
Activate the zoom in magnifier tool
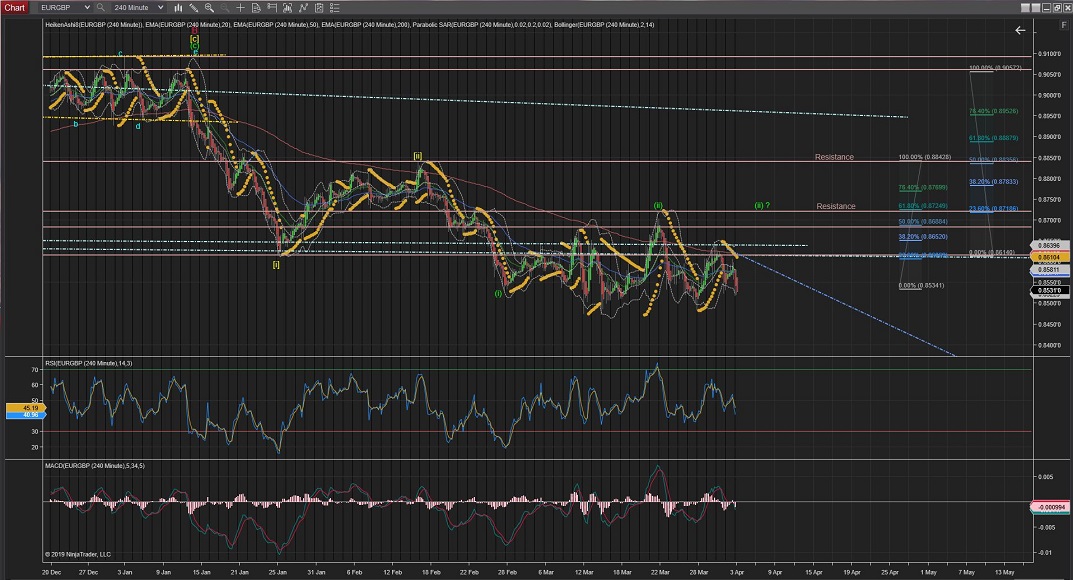point(209,8)
